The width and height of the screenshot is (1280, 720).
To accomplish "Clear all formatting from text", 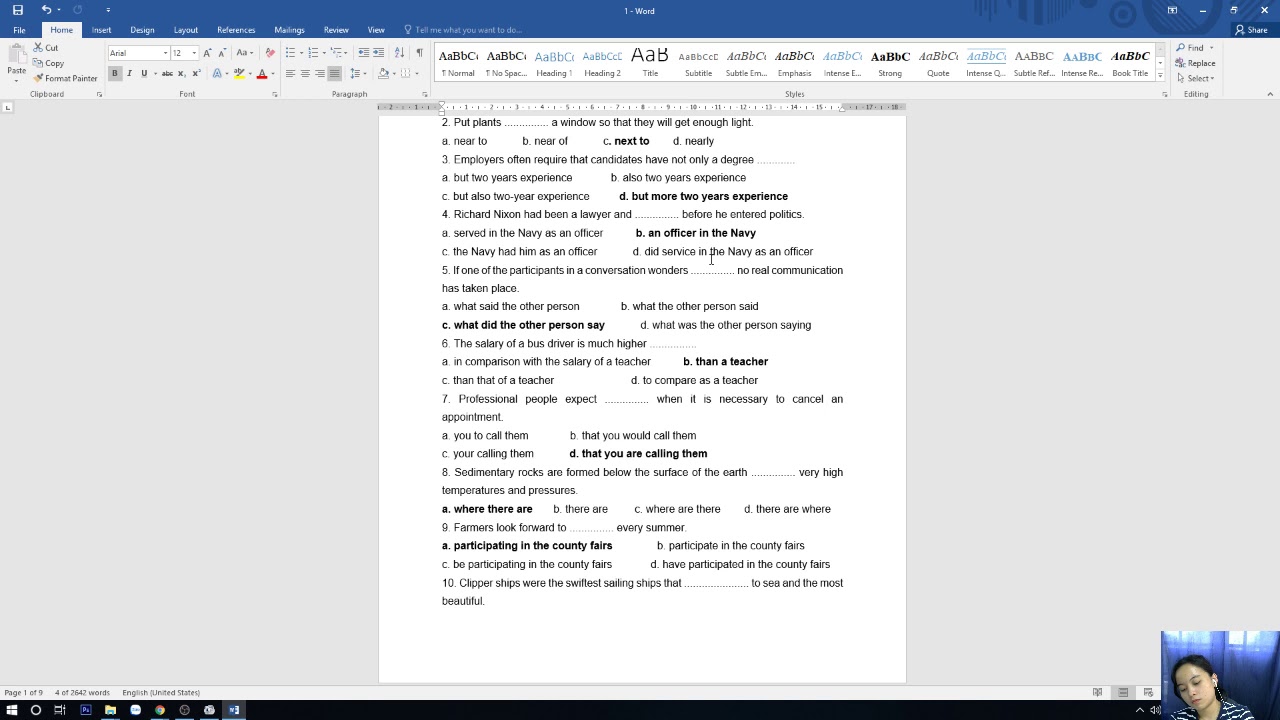I will tap(270, 53).
